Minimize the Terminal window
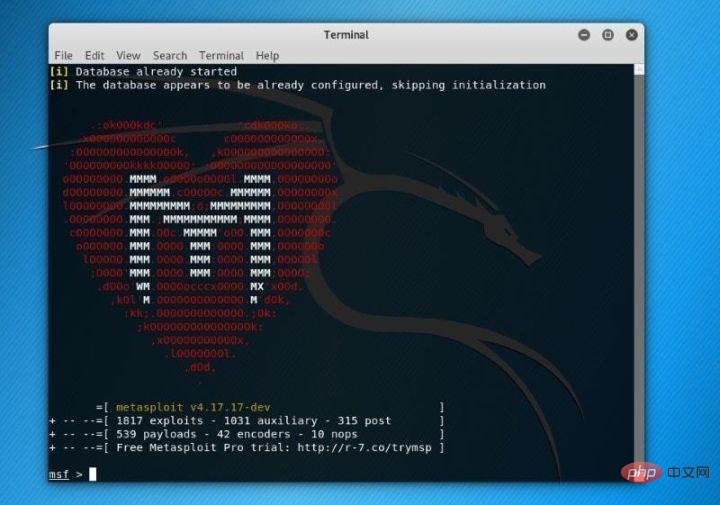This screenshot has width=720, height=505. pos(584,35)
